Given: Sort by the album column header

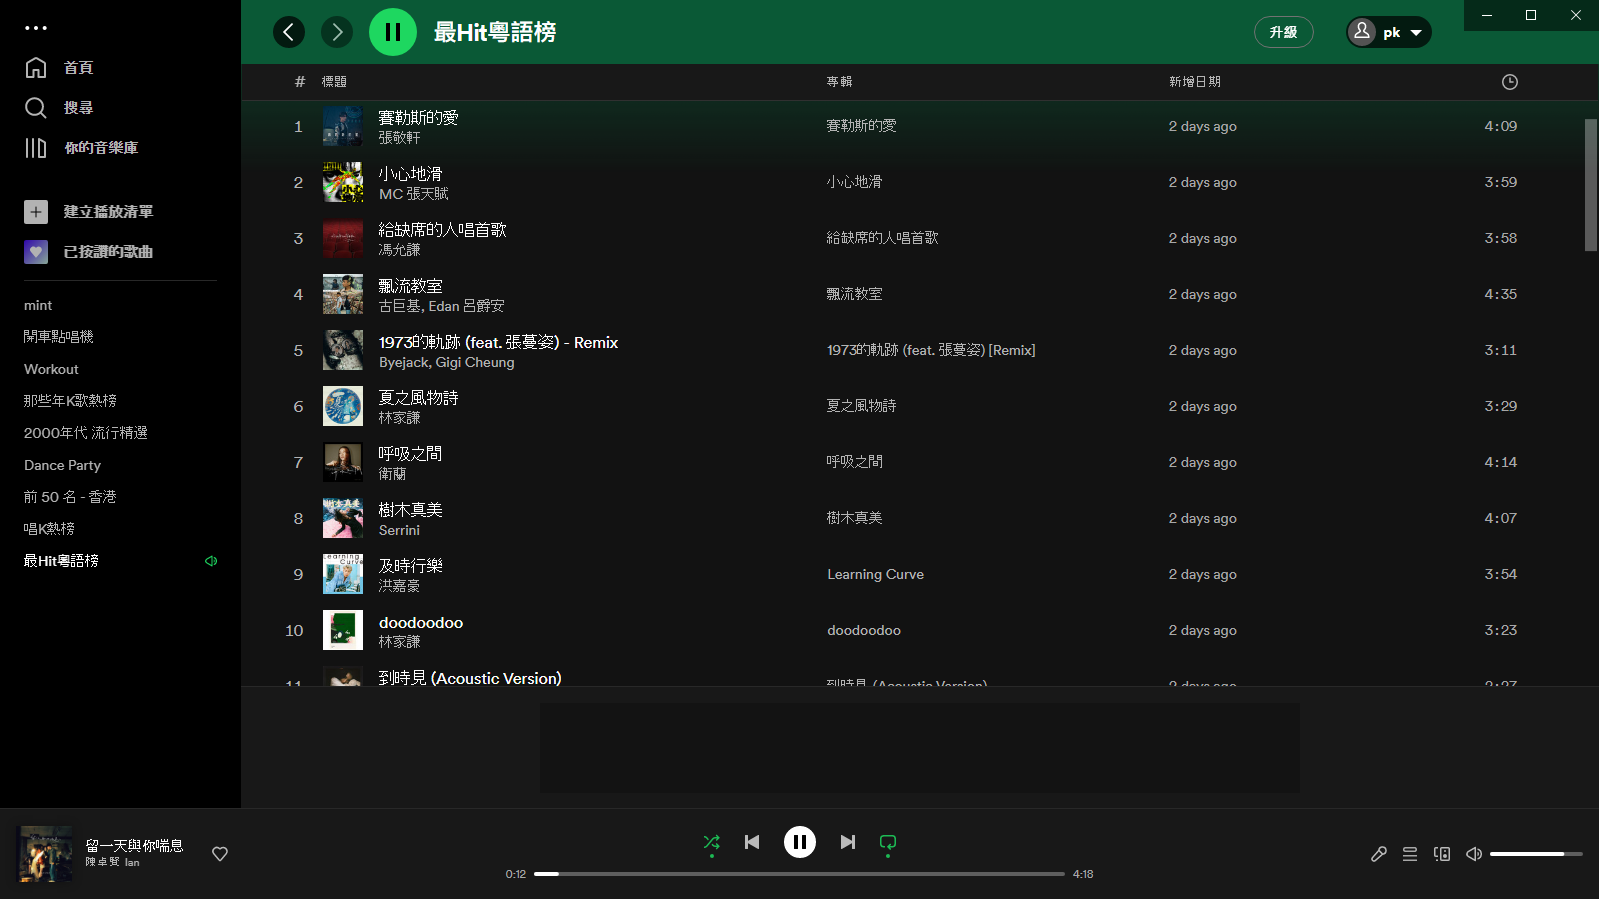Looking at the screenshot, I should pos(839,82).
